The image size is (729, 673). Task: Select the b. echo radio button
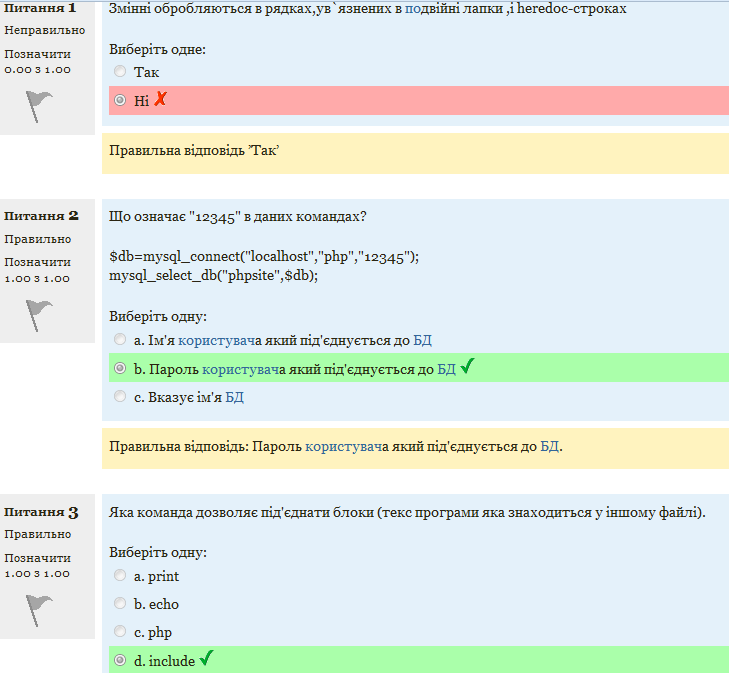click(x=120, y=603)
